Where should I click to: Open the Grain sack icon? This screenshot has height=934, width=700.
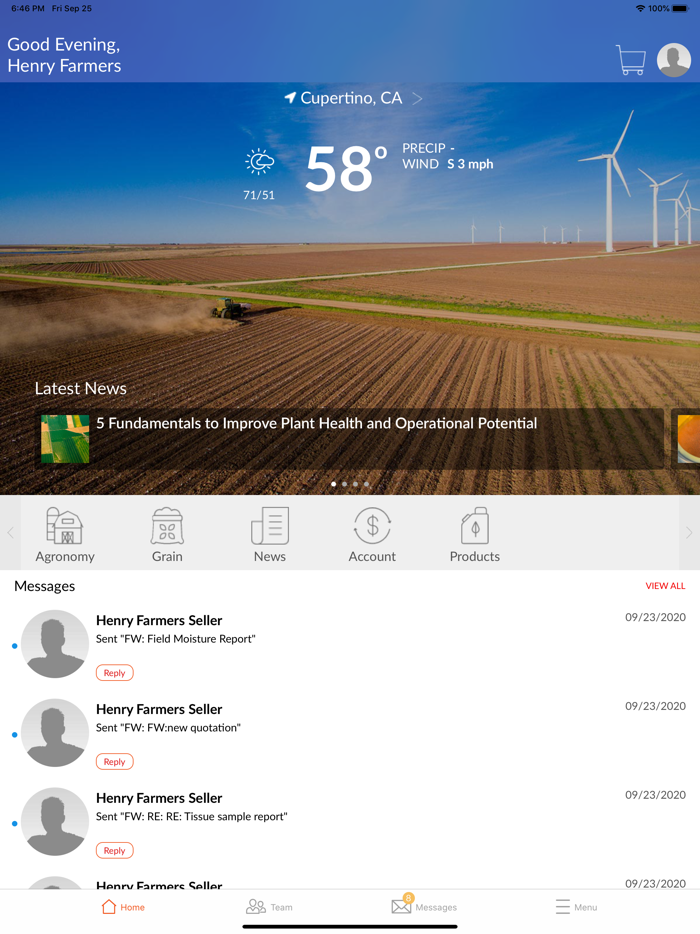point(167,526)
